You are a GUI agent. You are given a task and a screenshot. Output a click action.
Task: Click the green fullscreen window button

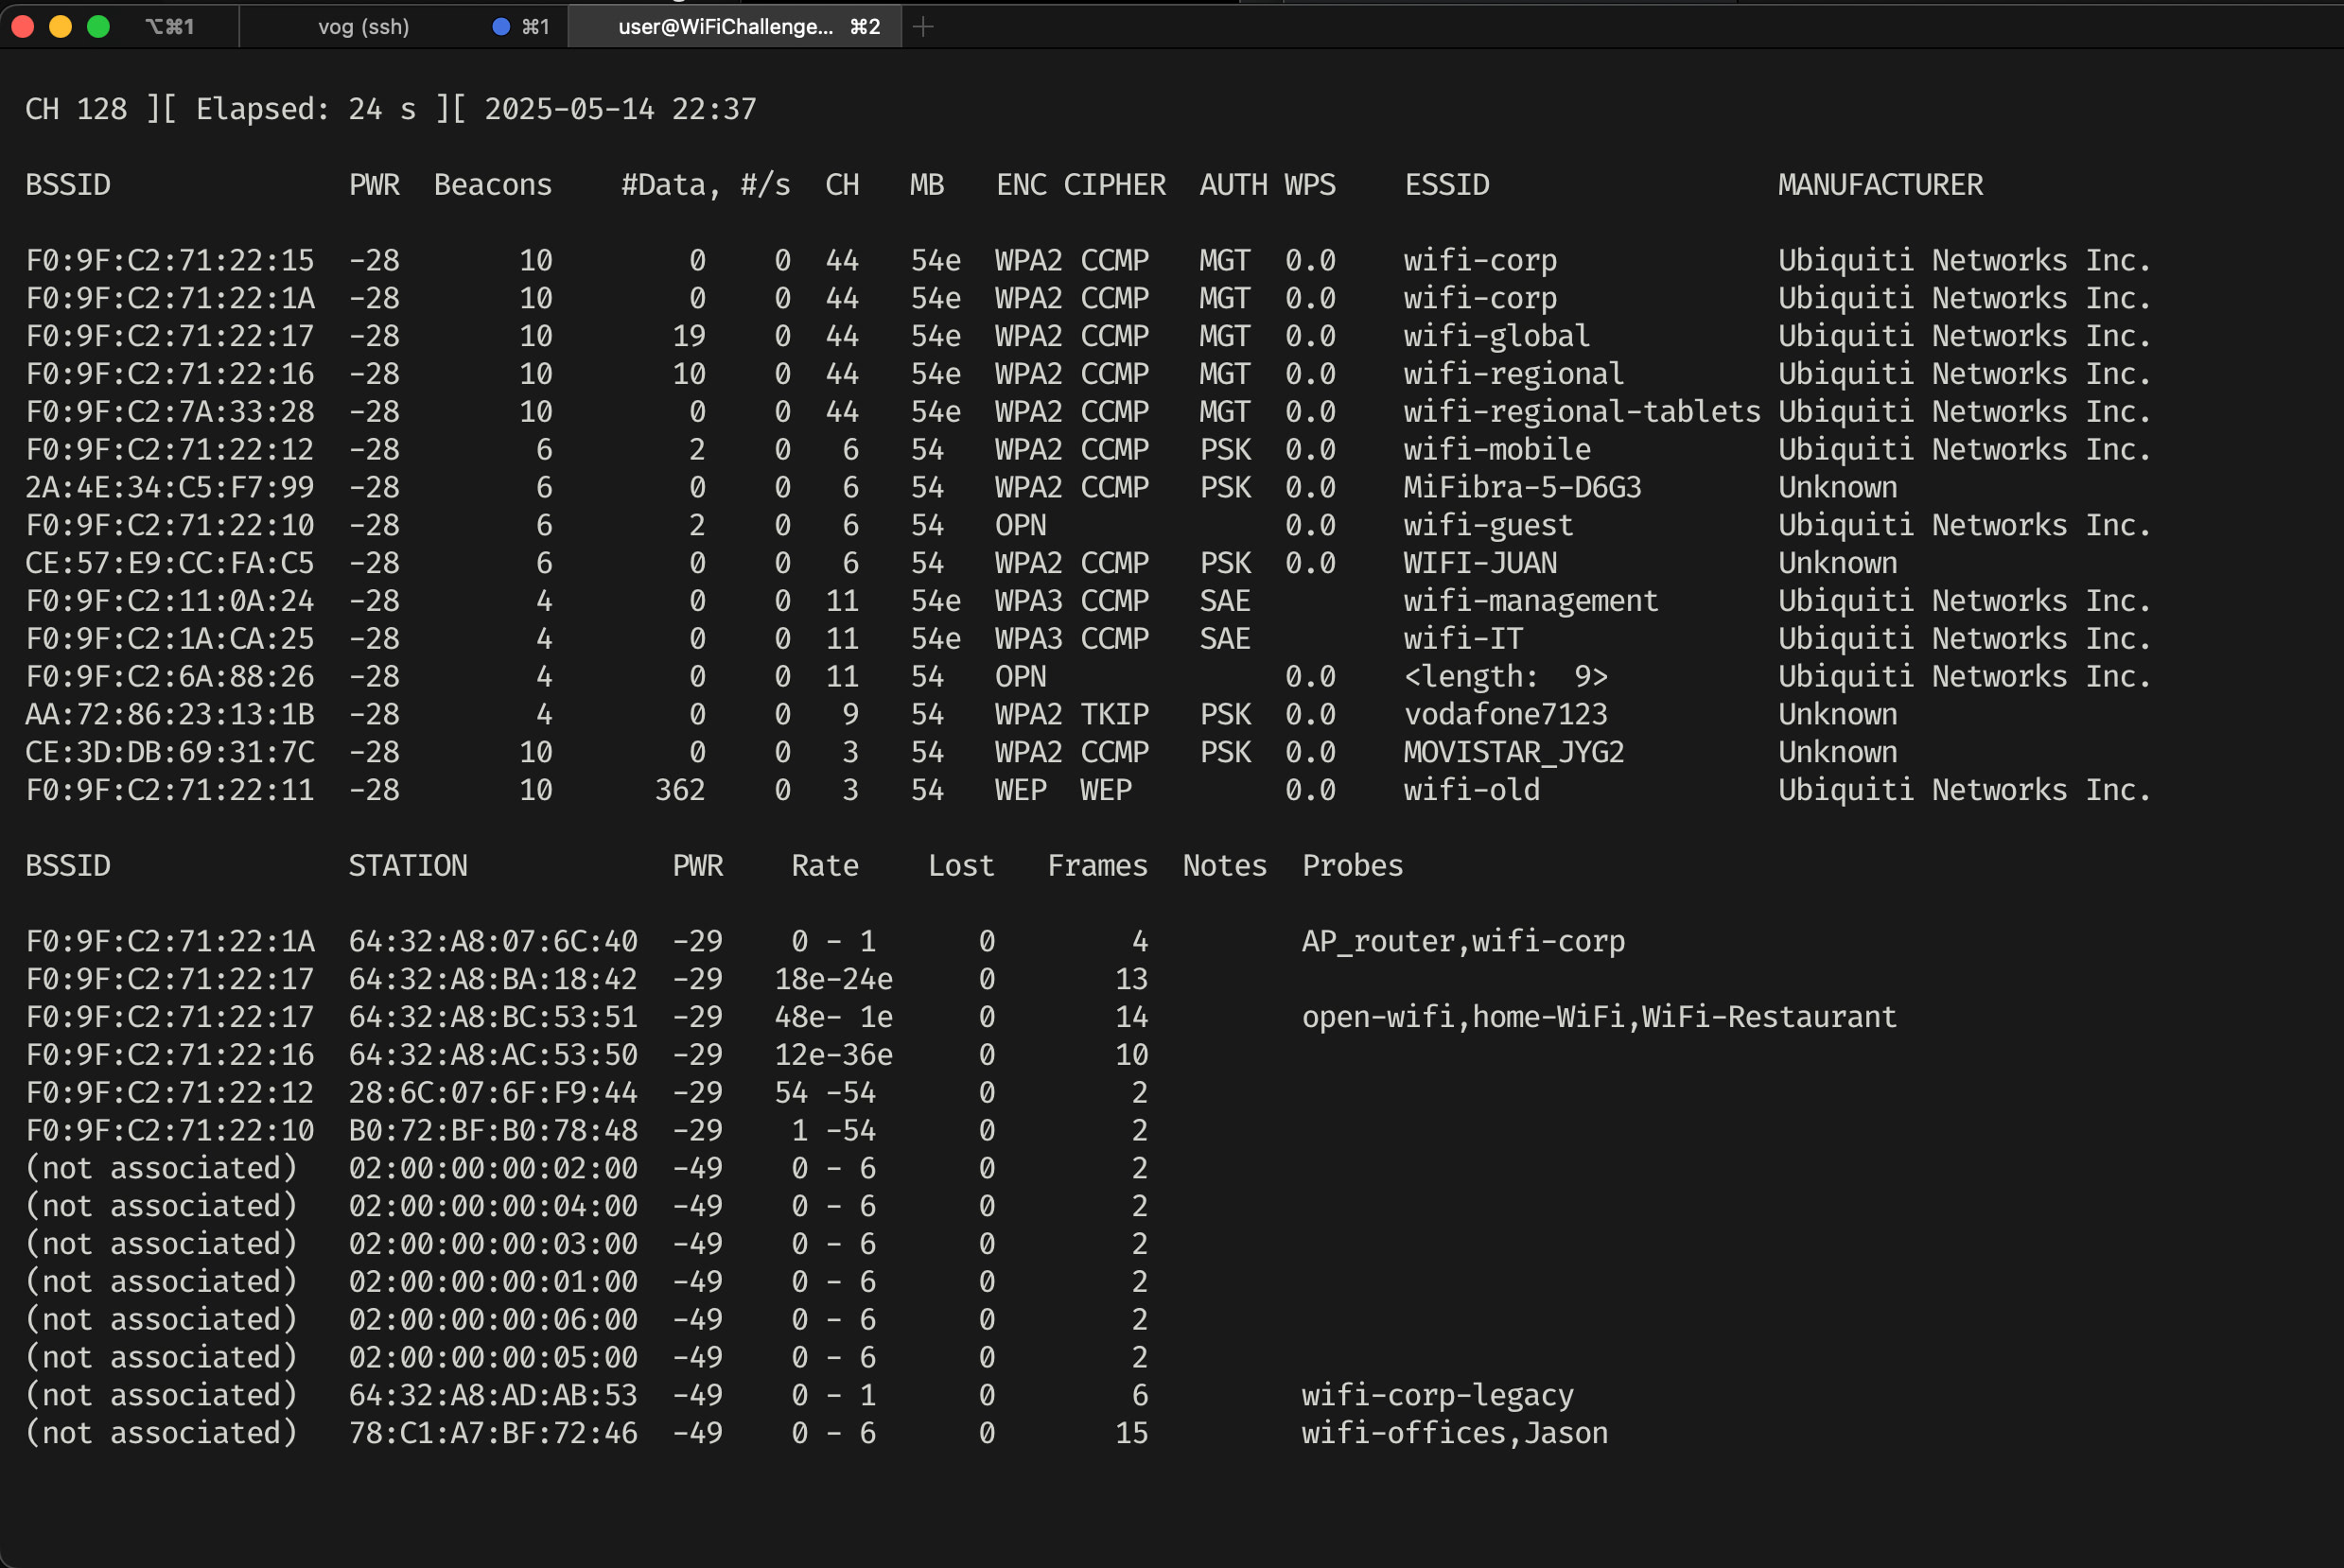(98, 27)
